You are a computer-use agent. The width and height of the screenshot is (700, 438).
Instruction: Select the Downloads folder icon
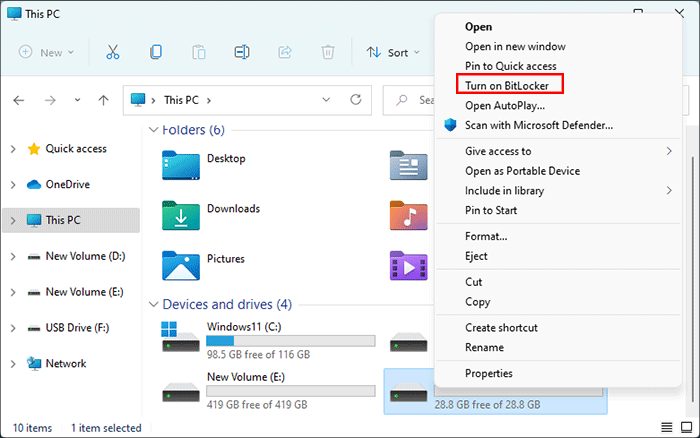pos(181,216)
